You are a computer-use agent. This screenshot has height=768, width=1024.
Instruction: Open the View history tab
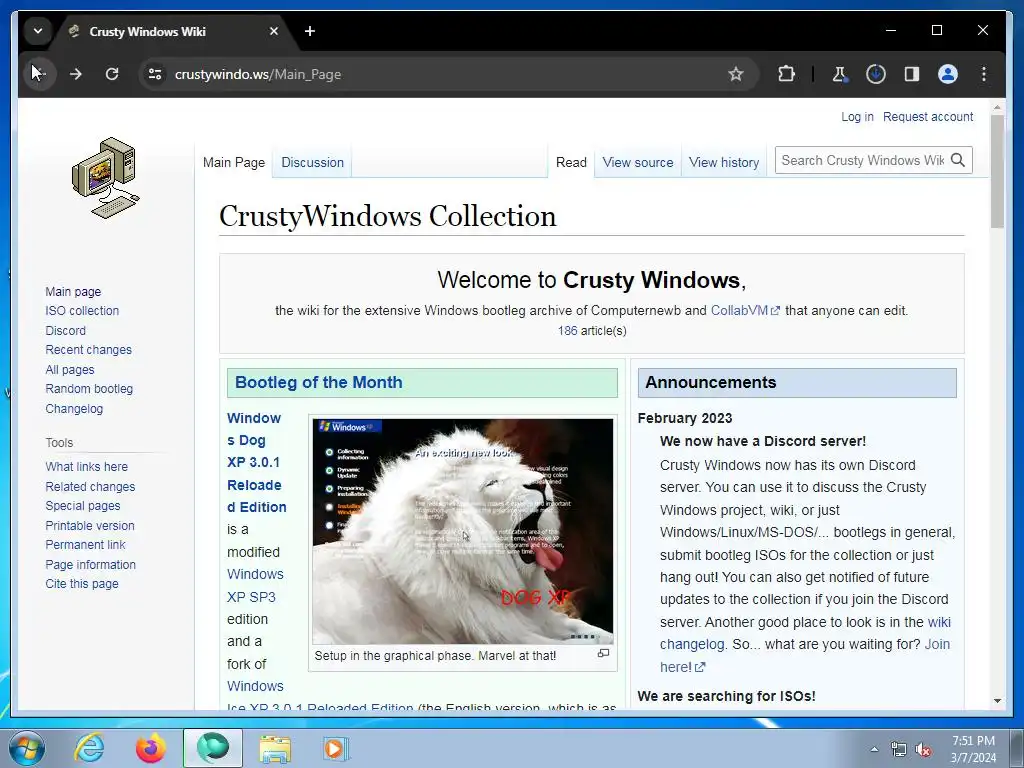(x=724, y=162)
